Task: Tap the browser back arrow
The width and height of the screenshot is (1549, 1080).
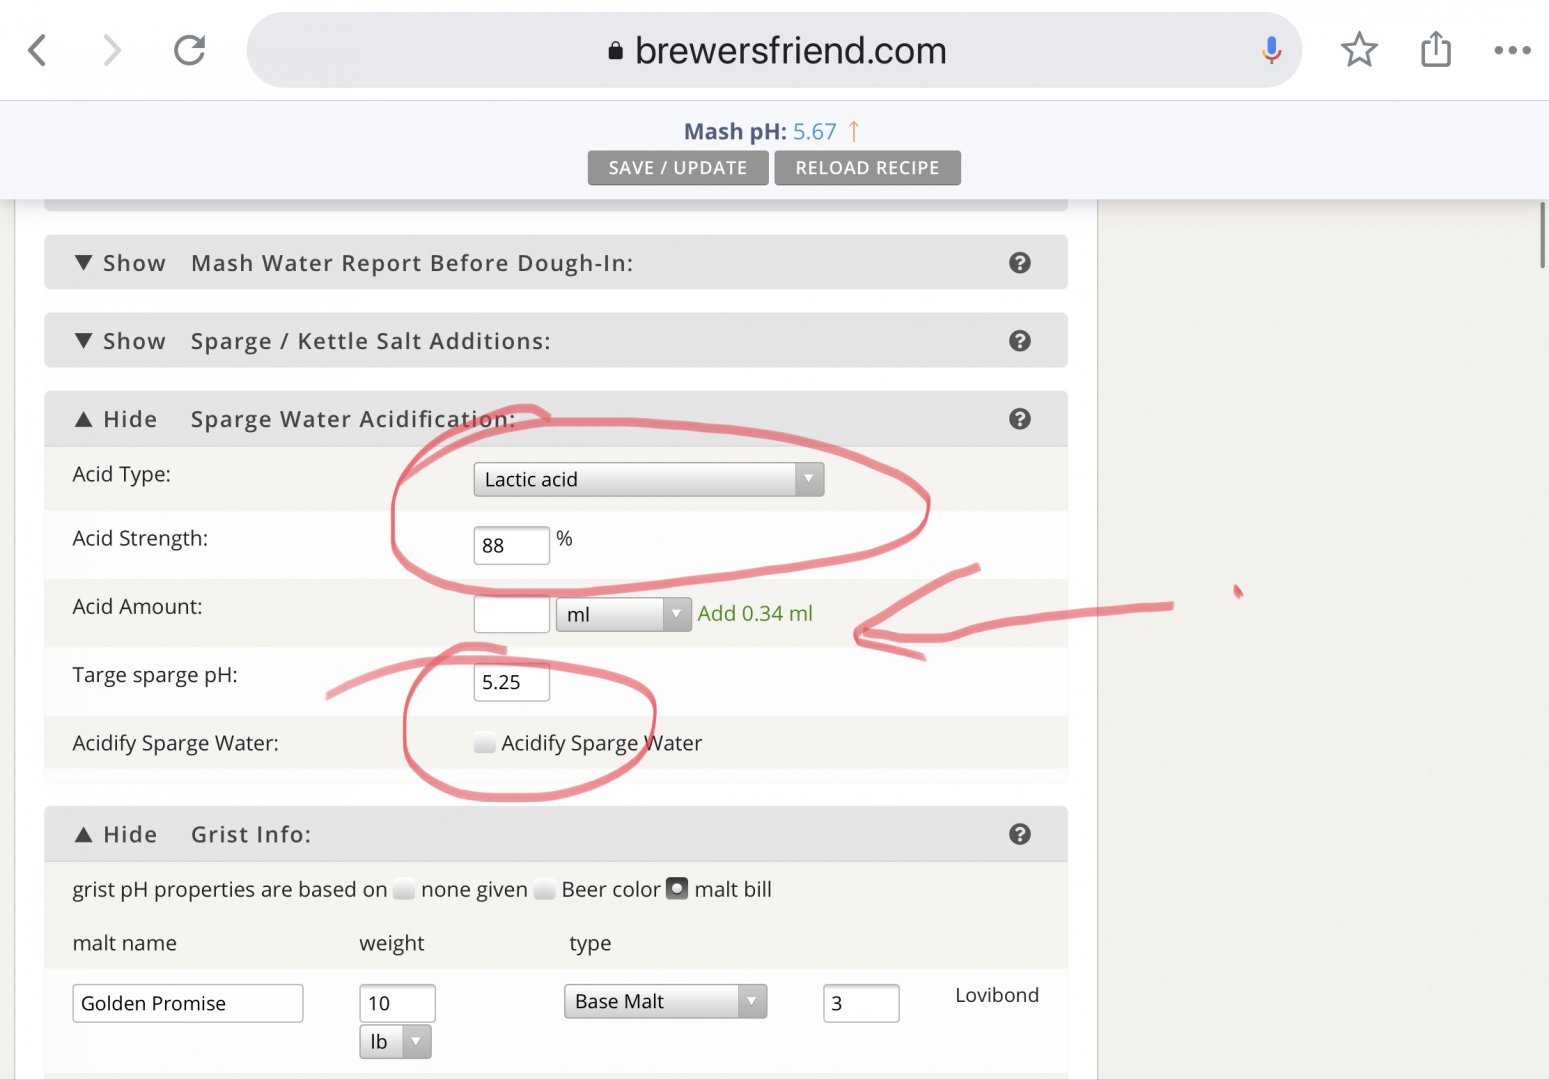Action: coord(38,50)
